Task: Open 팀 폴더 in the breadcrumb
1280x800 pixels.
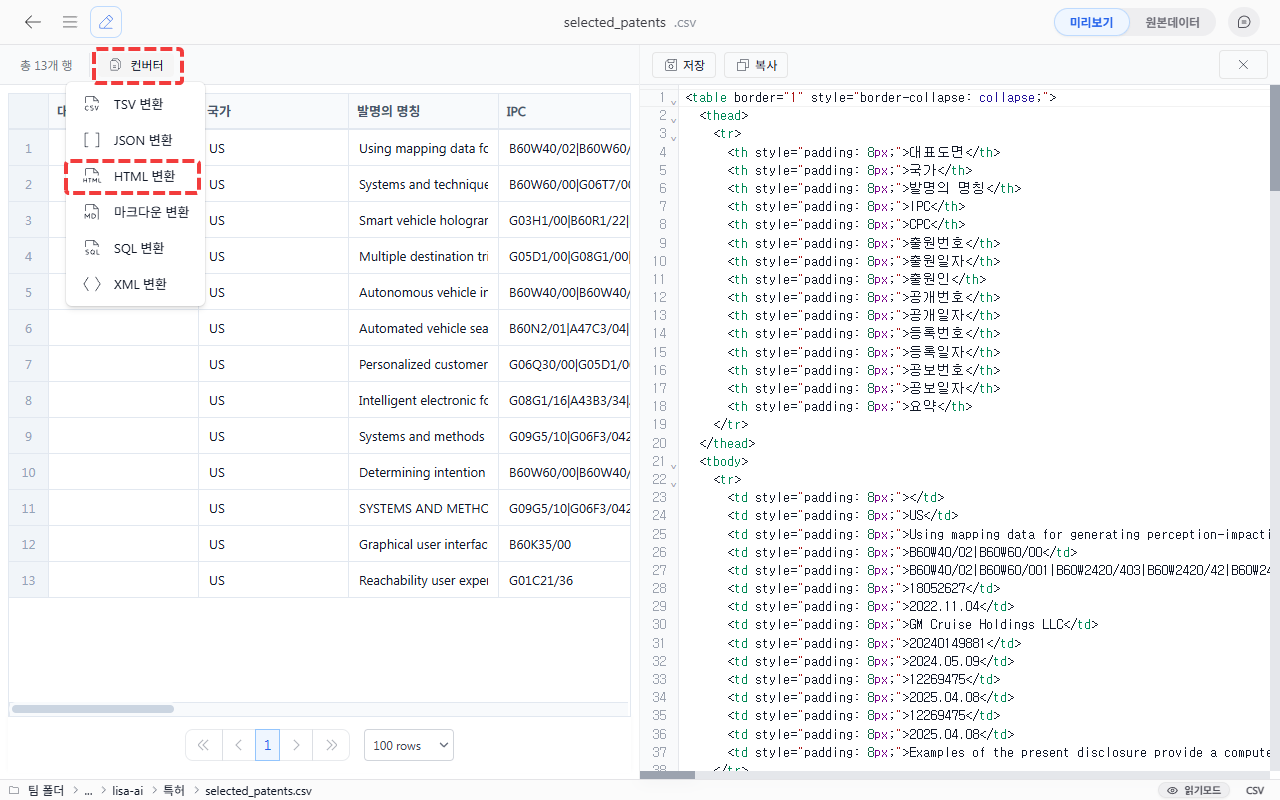Action: [35, 790]
